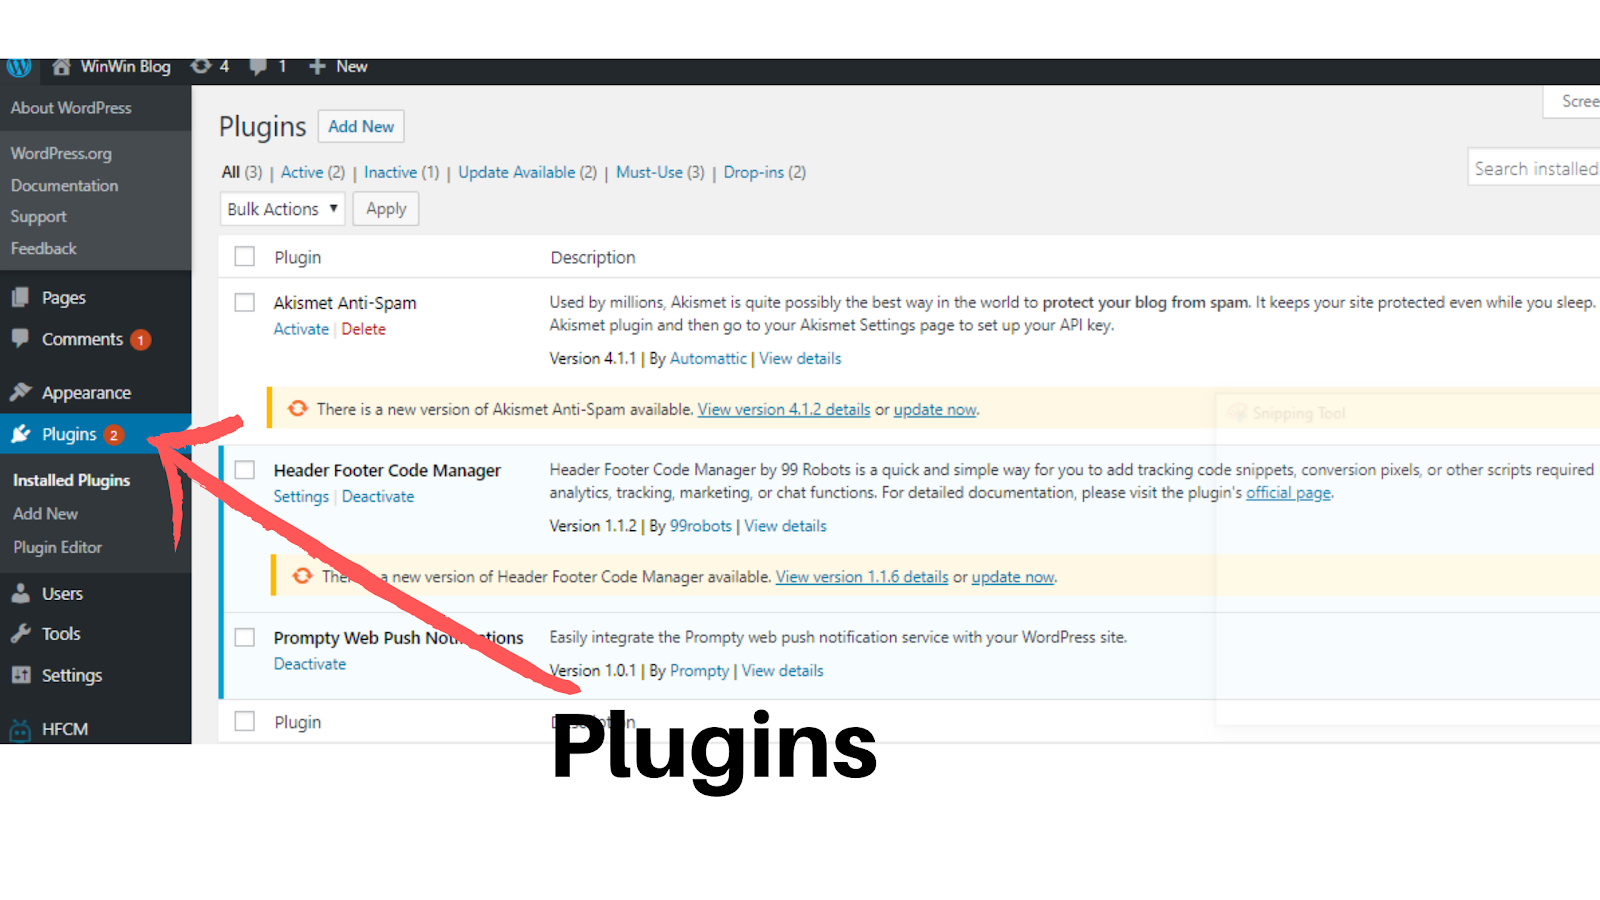The width and height of the screenshot is (1600, 900).
Task: Toggle the select-all checkbox in table header
Action: click(x=245, y=257)
